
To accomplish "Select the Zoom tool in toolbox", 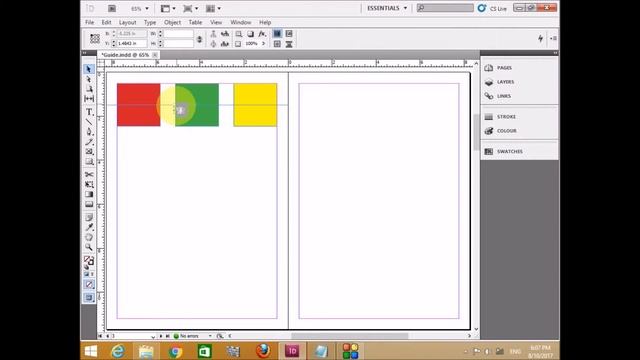I will (x=89, y=247).
